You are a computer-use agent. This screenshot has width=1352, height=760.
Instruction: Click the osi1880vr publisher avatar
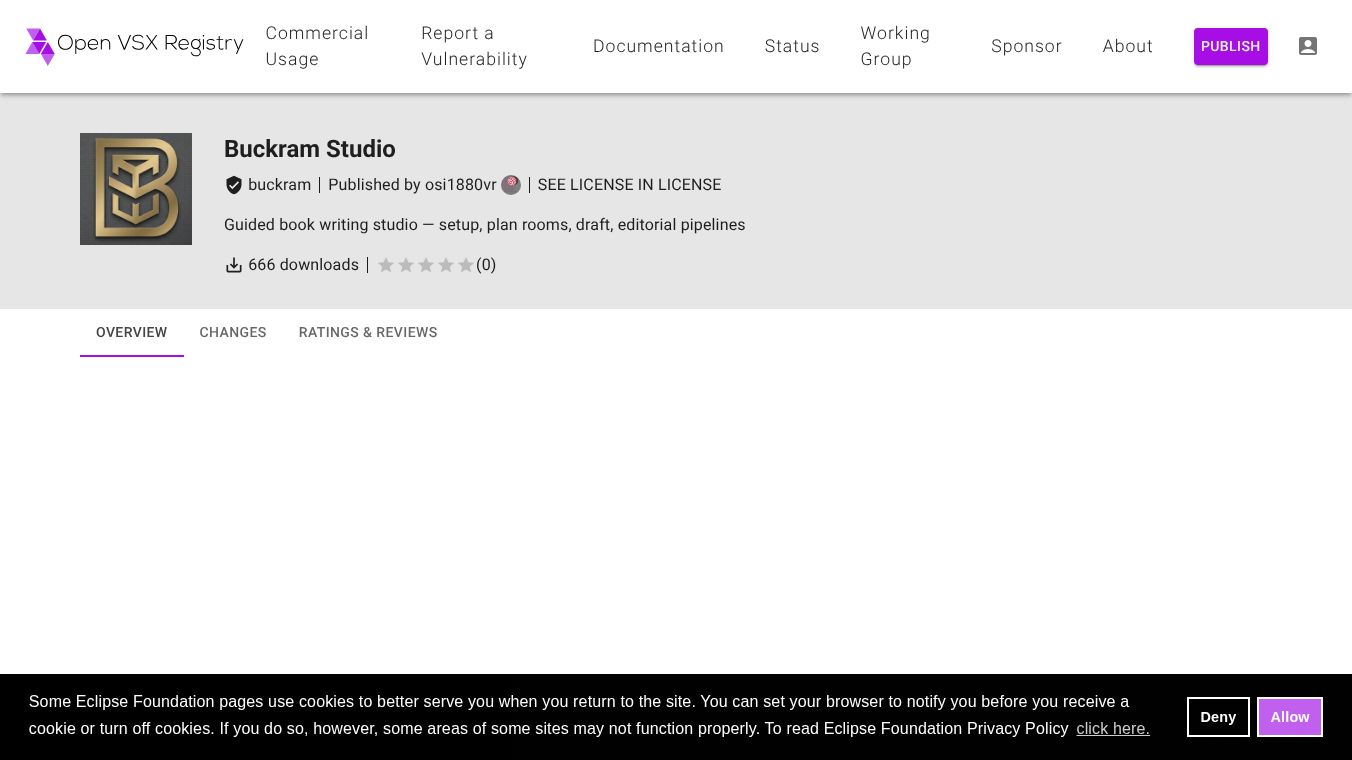pyautogui.click(x=511, y=185)
